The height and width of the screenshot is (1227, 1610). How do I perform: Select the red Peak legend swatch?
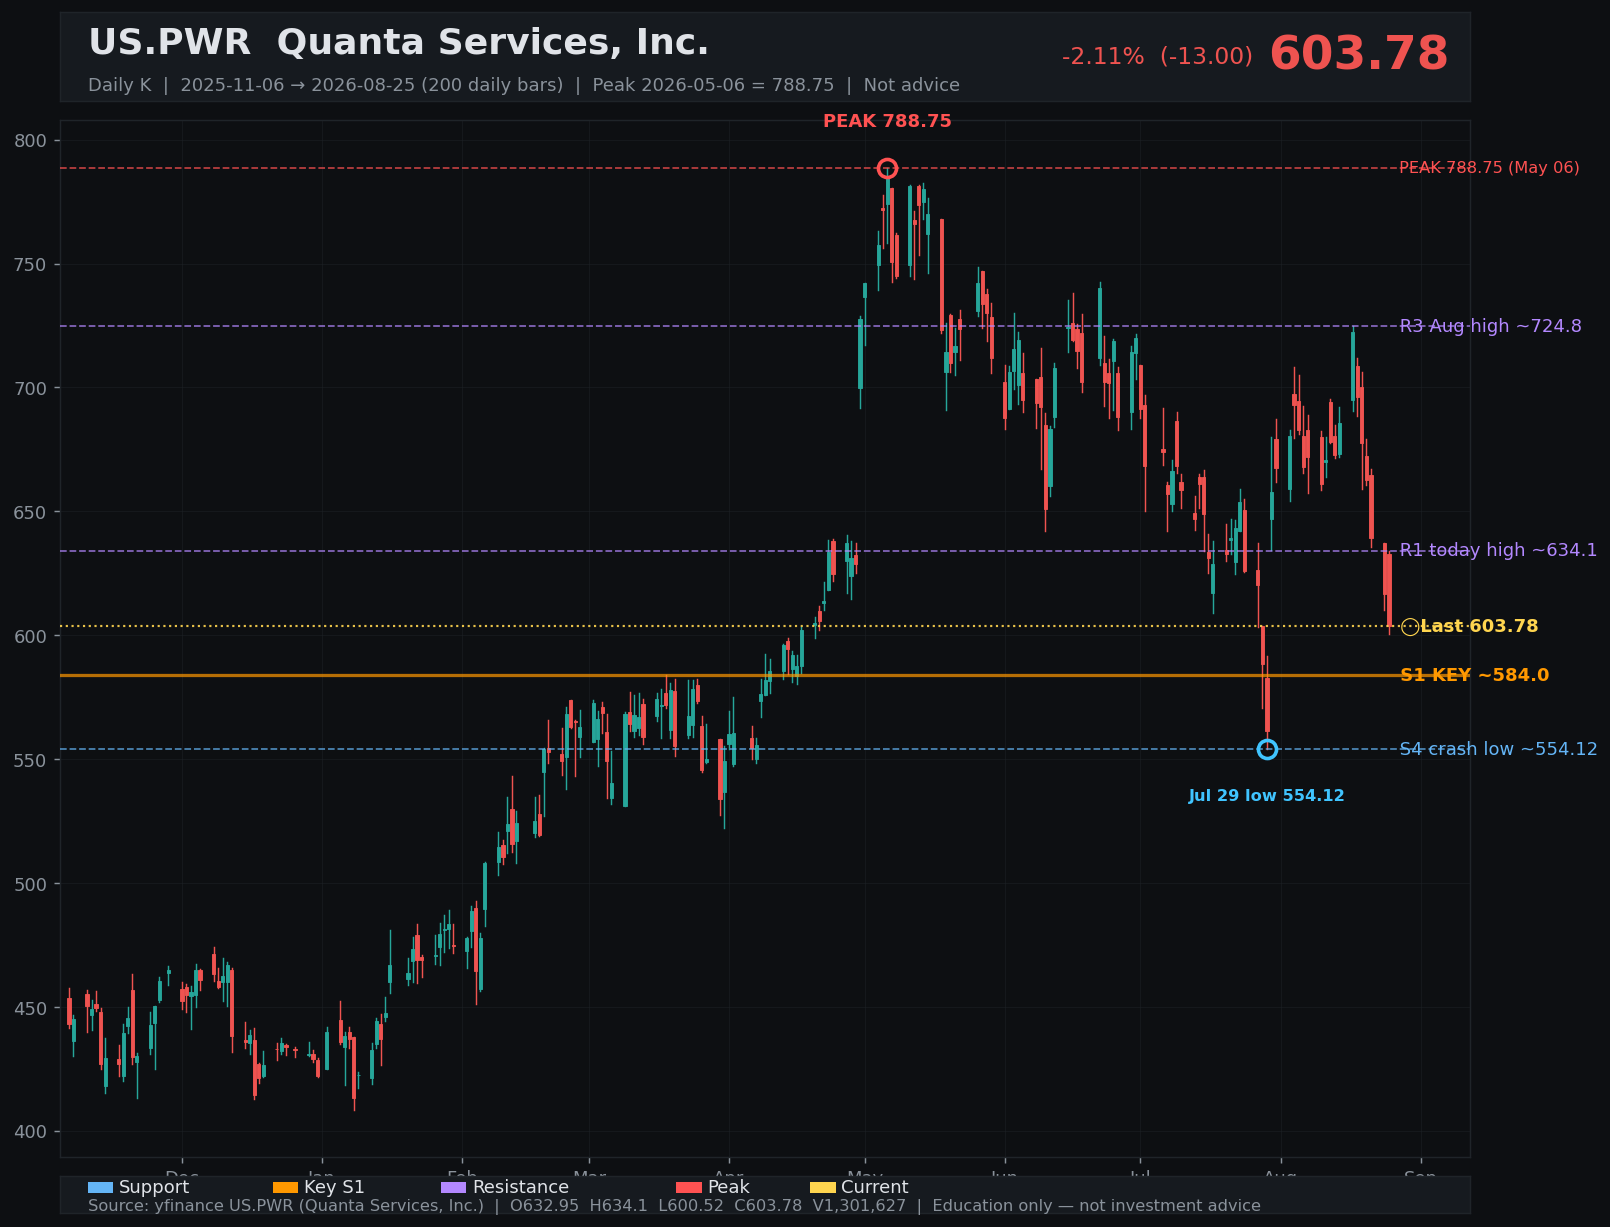pyautogui.click(x=689, y=1188)
